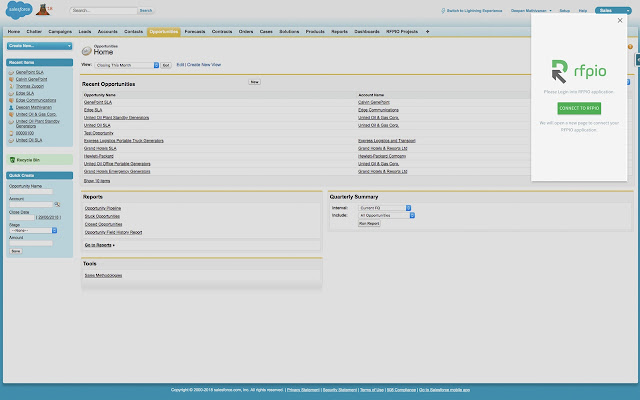Click the Connect to RFPIO button

579,108
